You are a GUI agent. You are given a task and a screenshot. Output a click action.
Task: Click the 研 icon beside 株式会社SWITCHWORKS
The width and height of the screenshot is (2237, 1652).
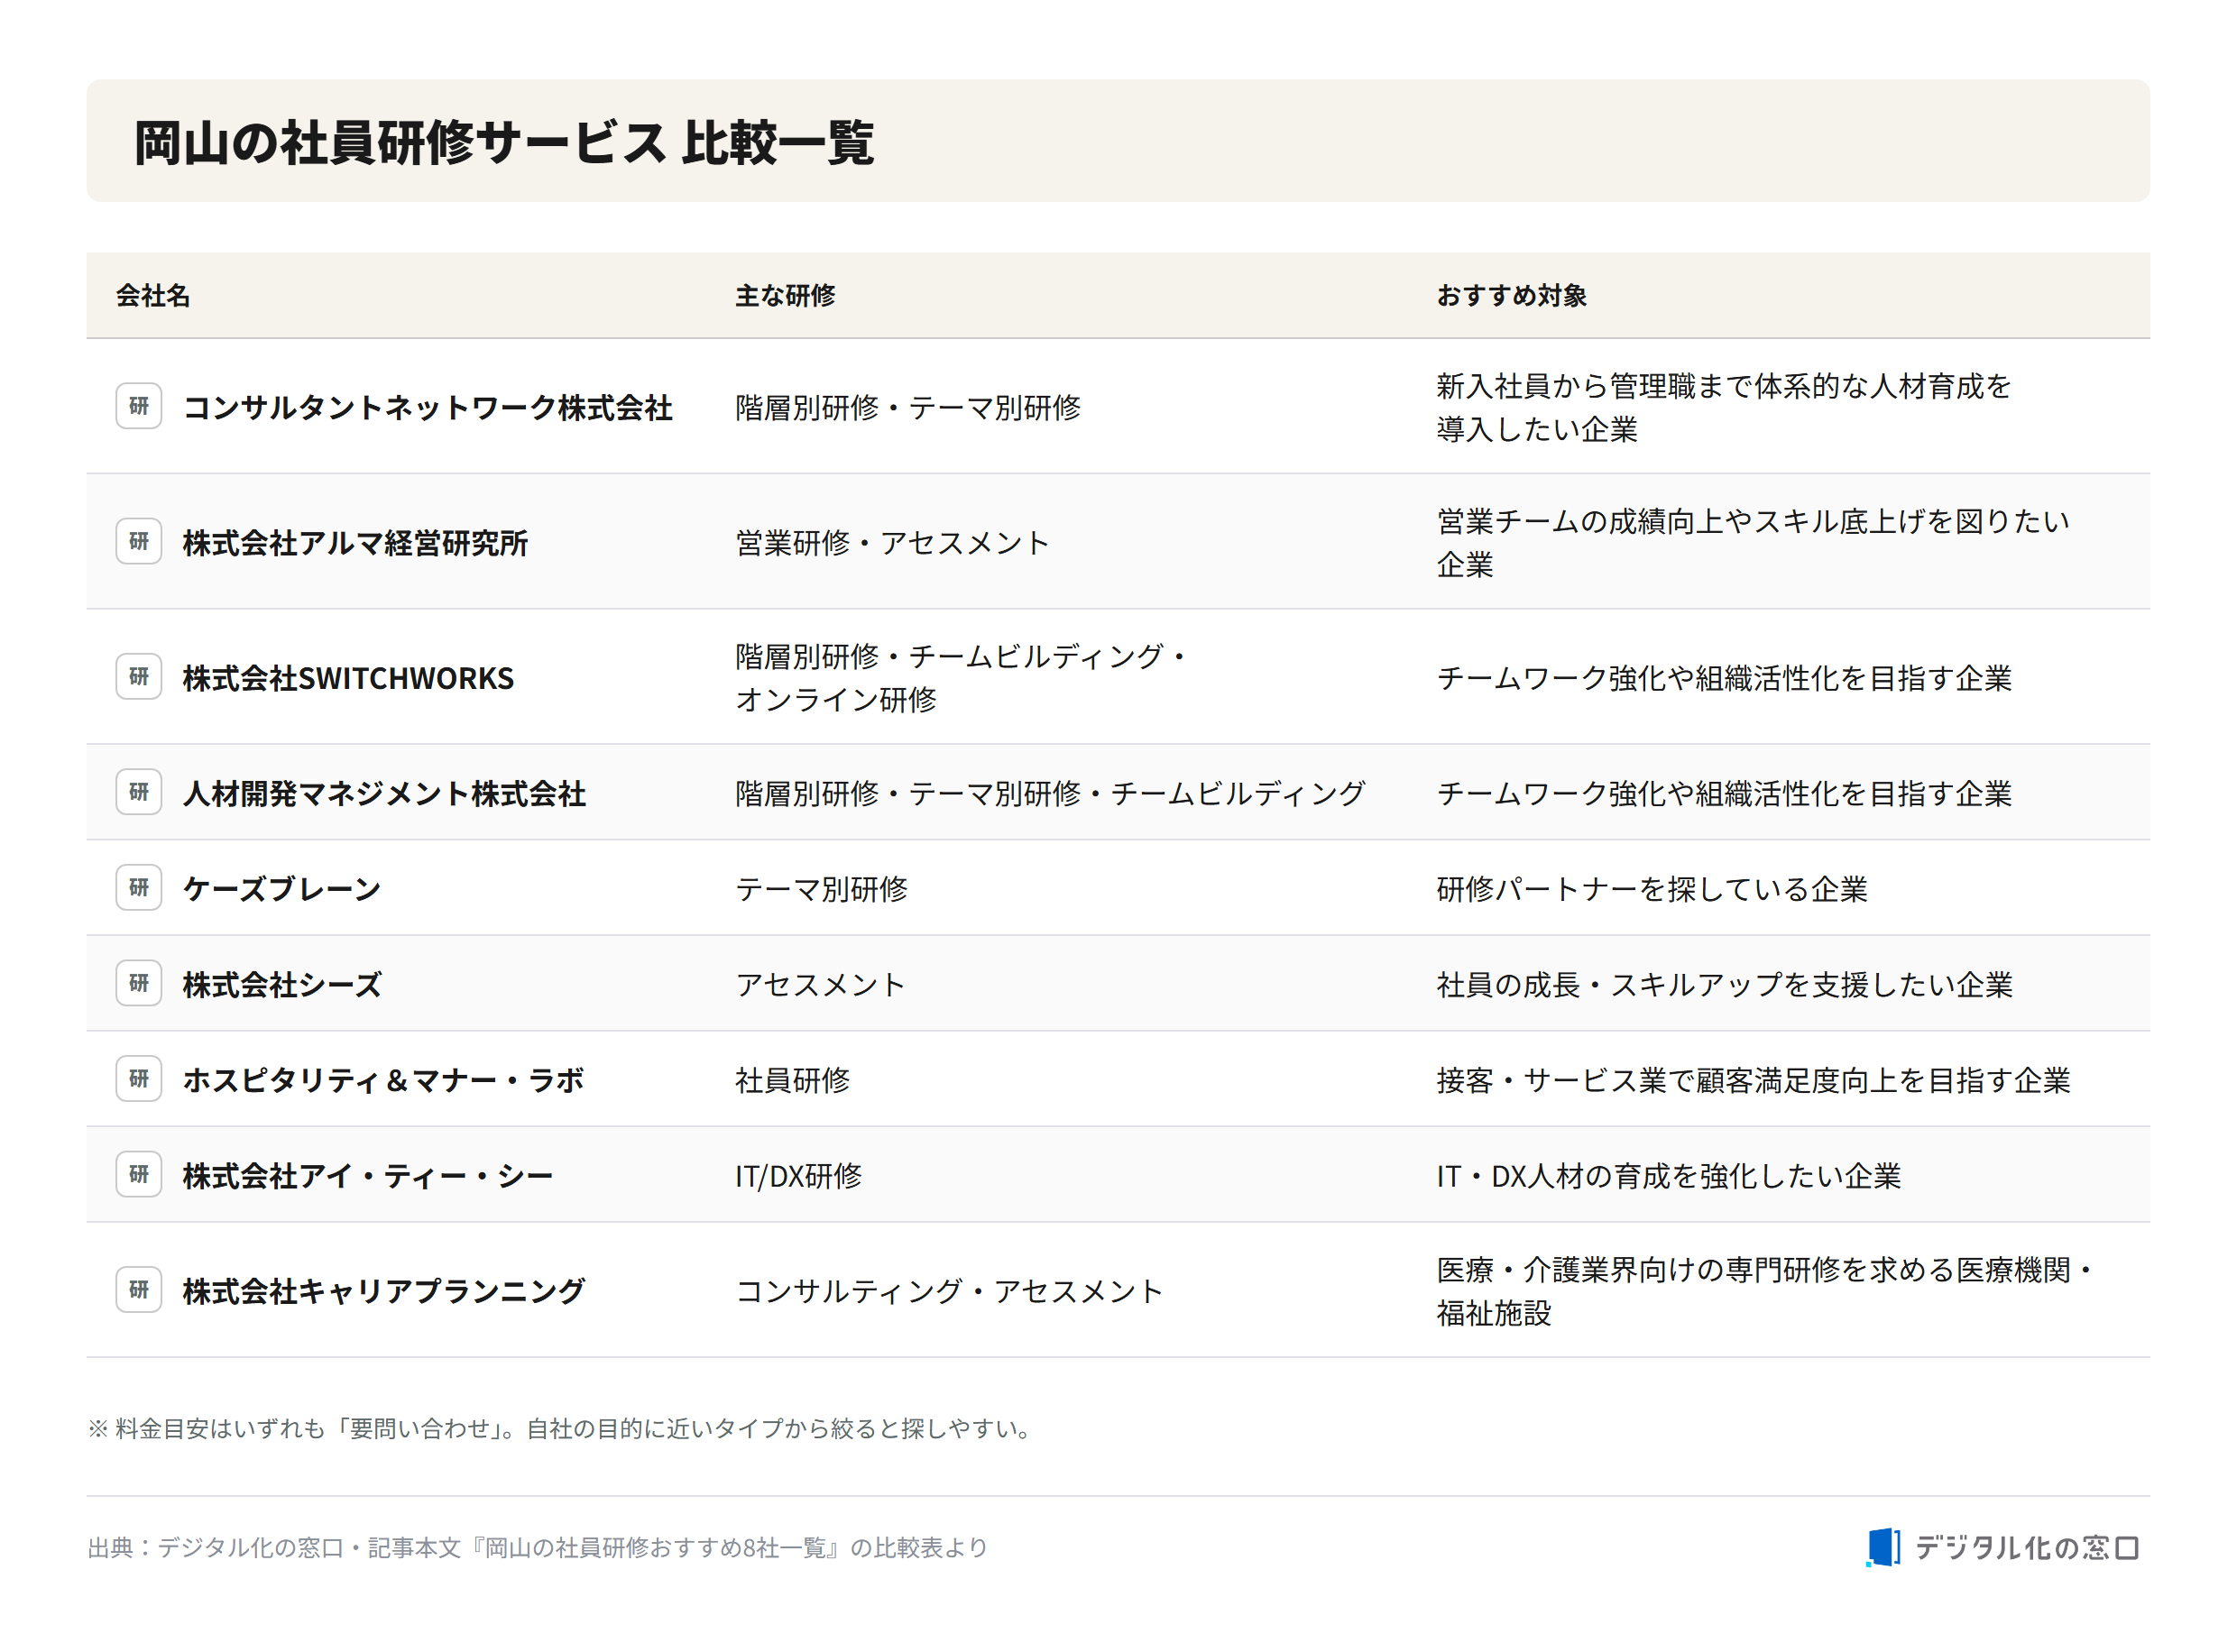tap(139, 677)
